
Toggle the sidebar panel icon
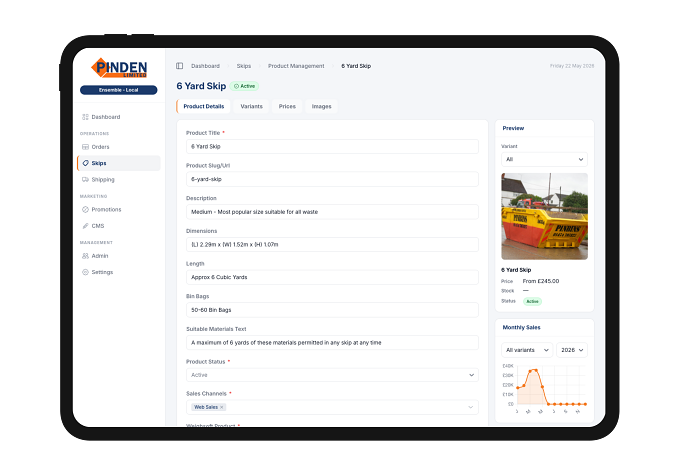180,66
